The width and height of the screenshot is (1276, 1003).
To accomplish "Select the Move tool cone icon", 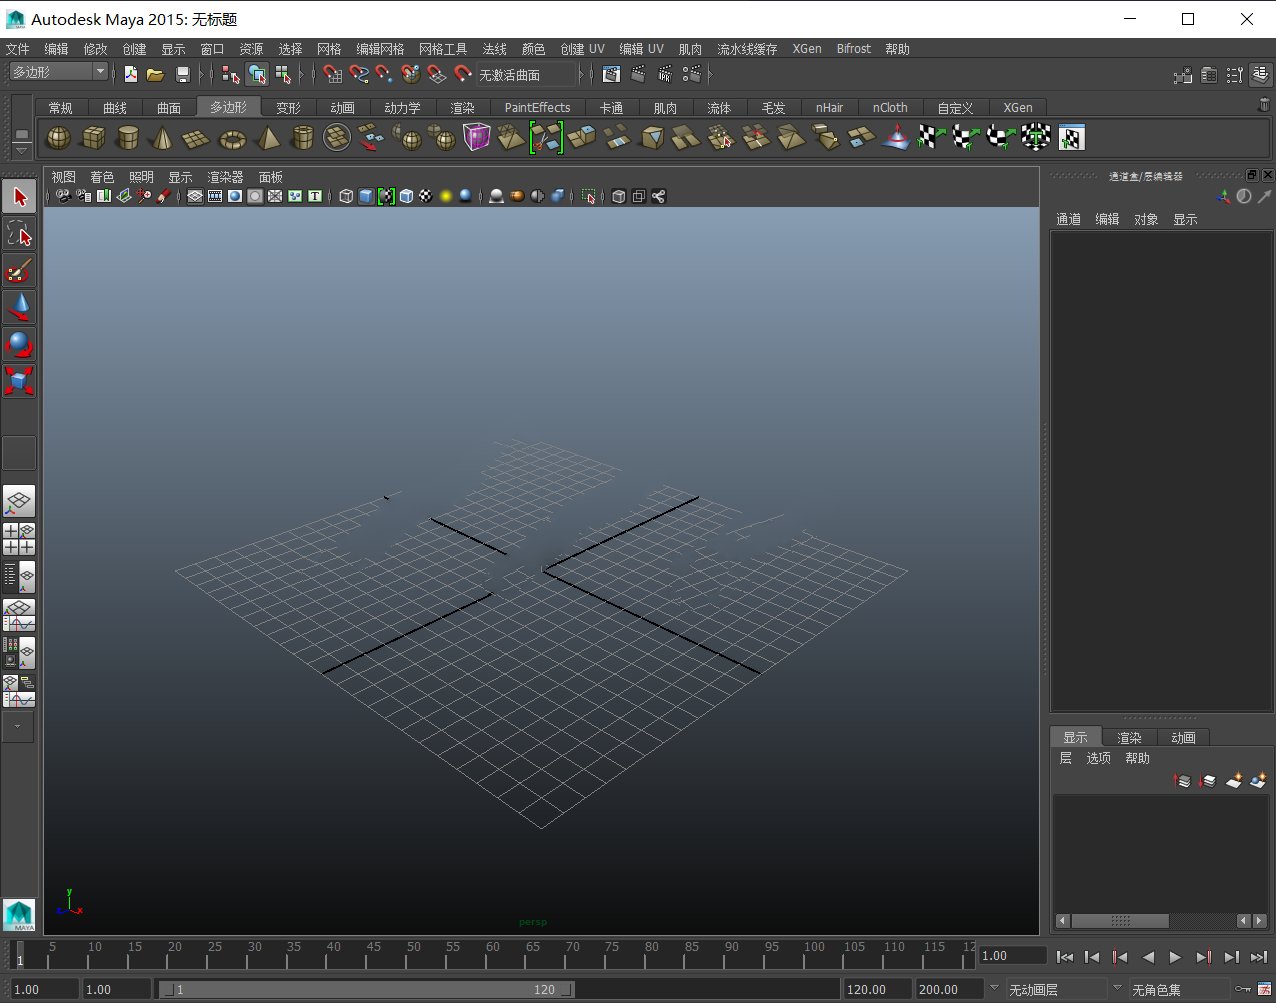I will point(20,308).
